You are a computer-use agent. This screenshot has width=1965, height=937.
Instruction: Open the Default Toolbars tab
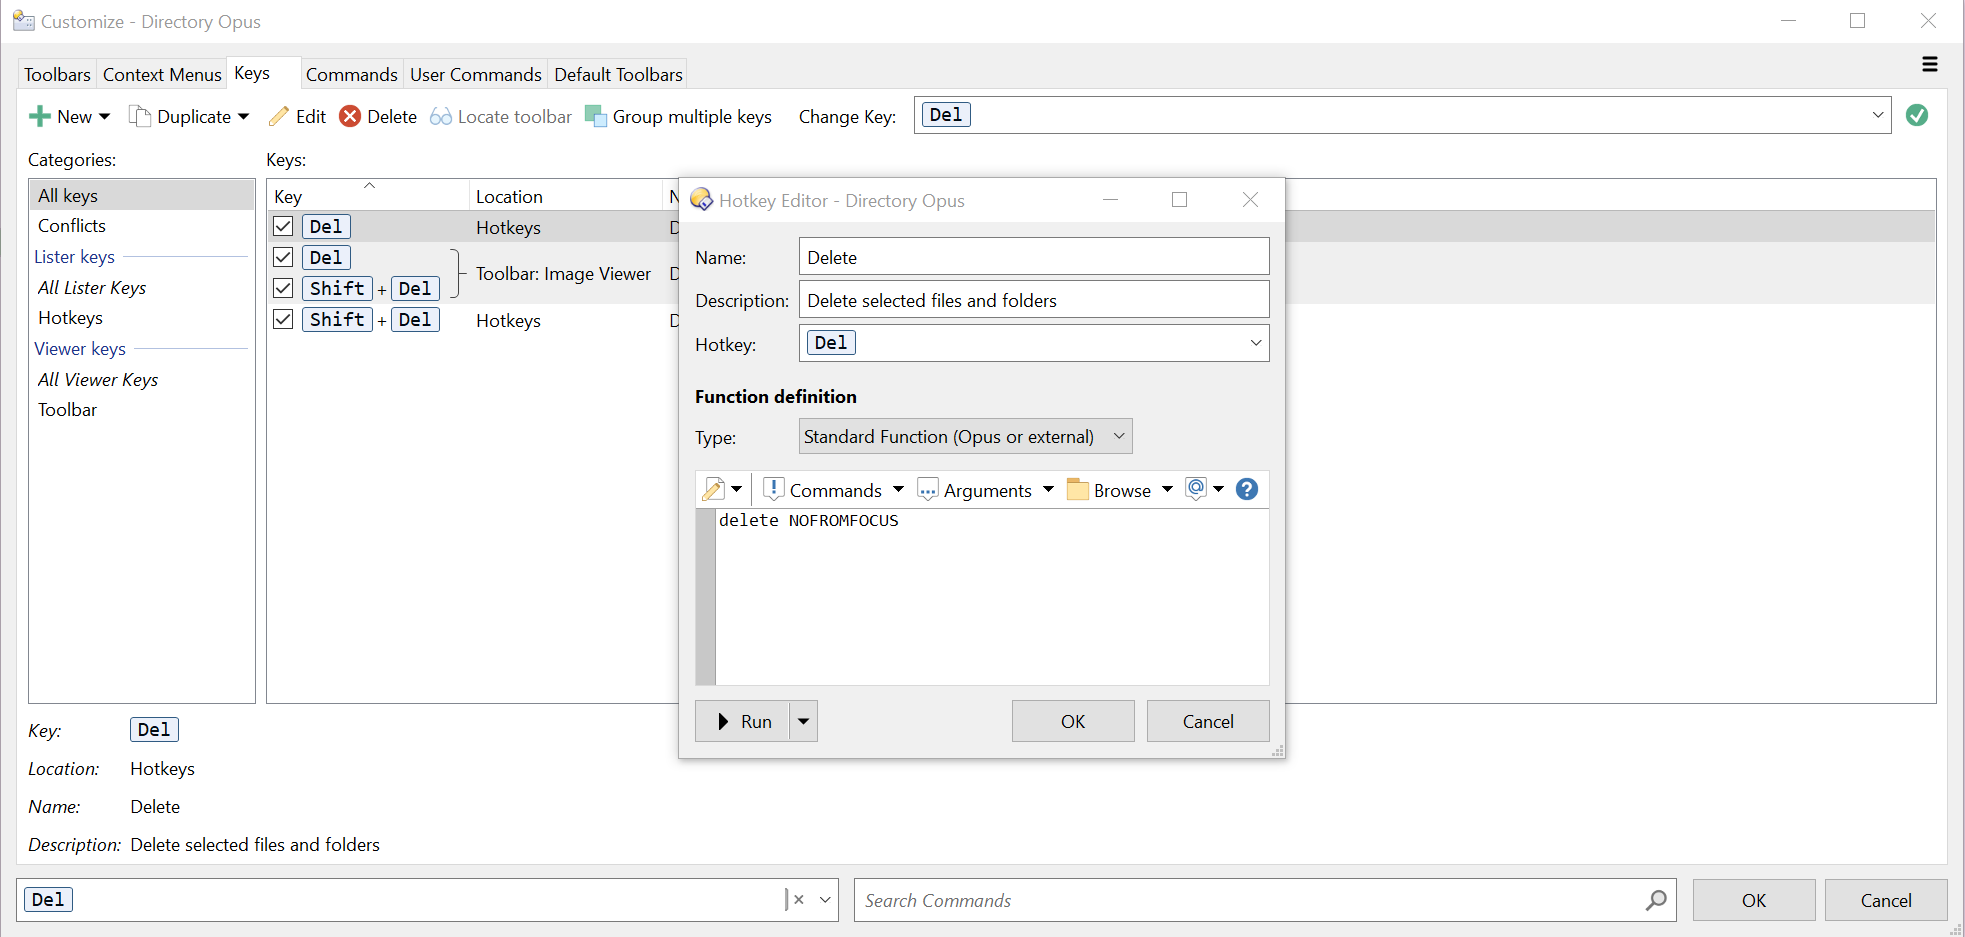click(619, 74)
